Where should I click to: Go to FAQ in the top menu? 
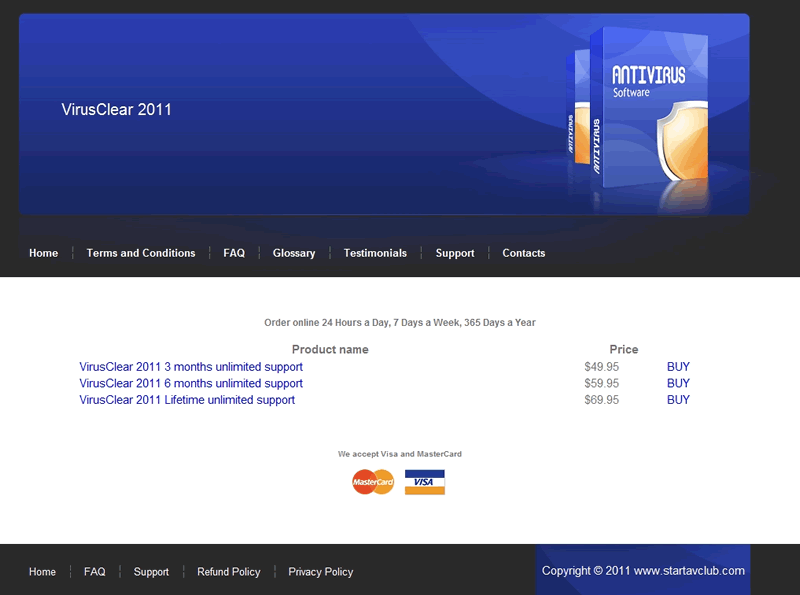tap(234, 253)
